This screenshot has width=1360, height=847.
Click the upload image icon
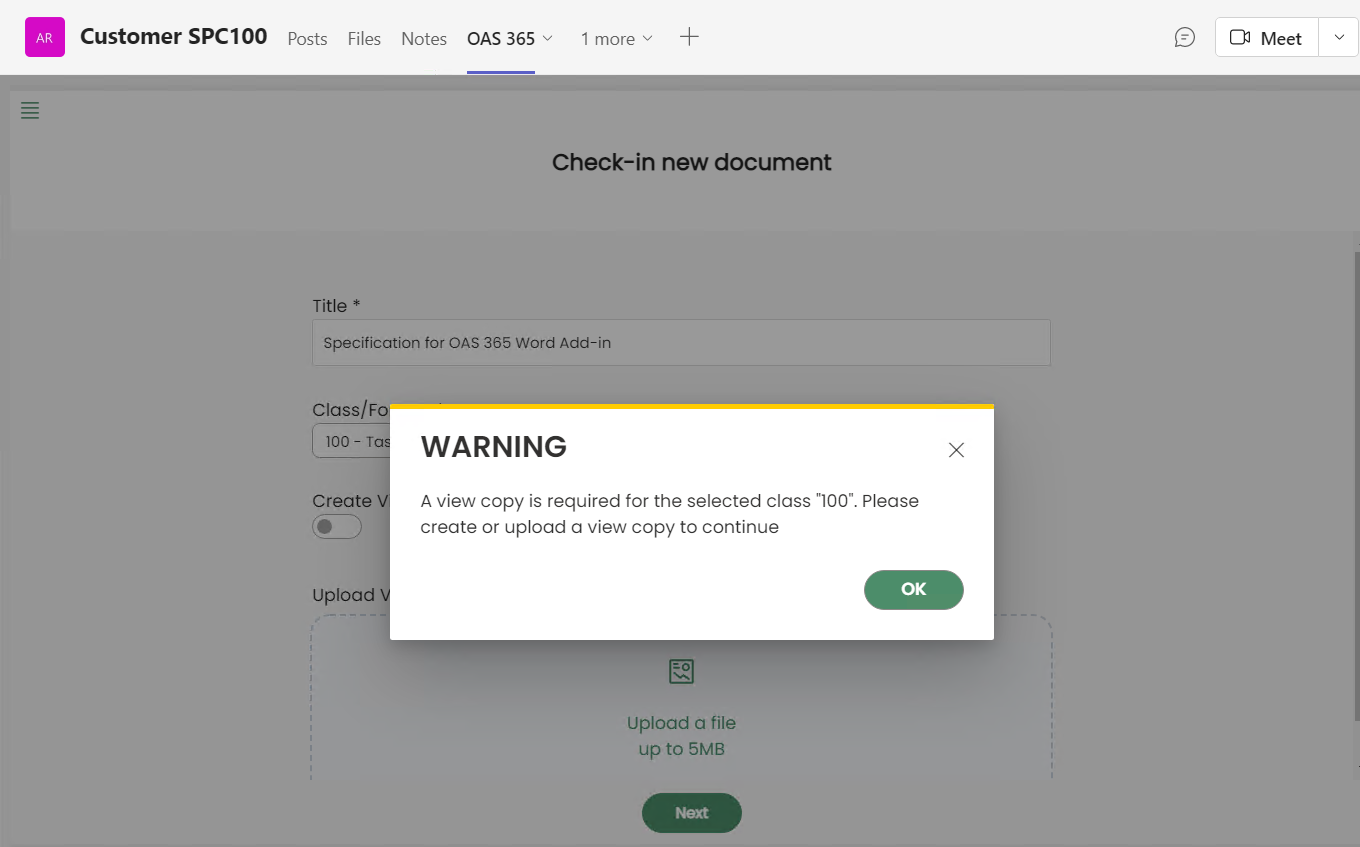[681, 671]
